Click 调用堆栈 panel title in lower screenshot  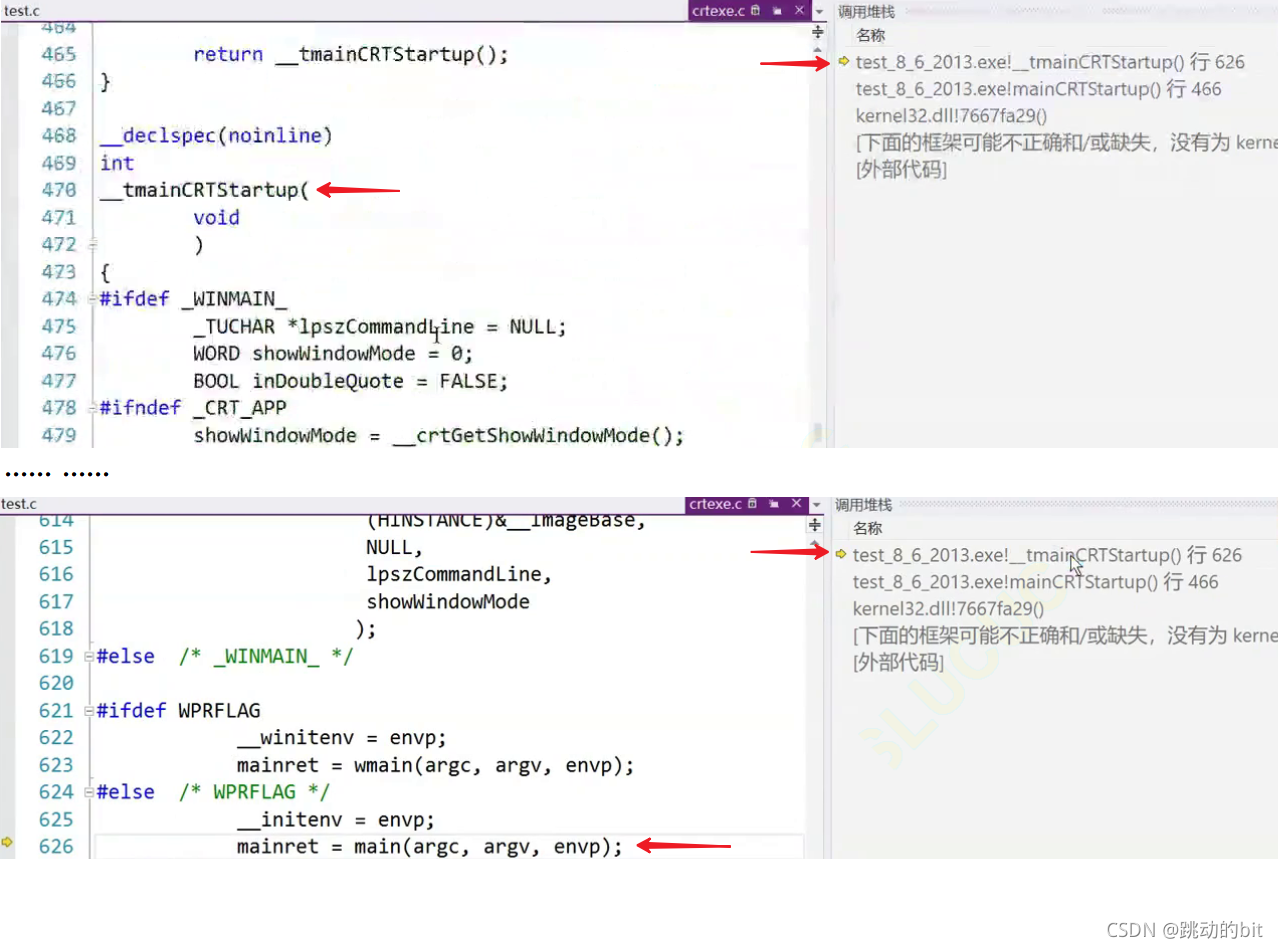tap(863, 505)
